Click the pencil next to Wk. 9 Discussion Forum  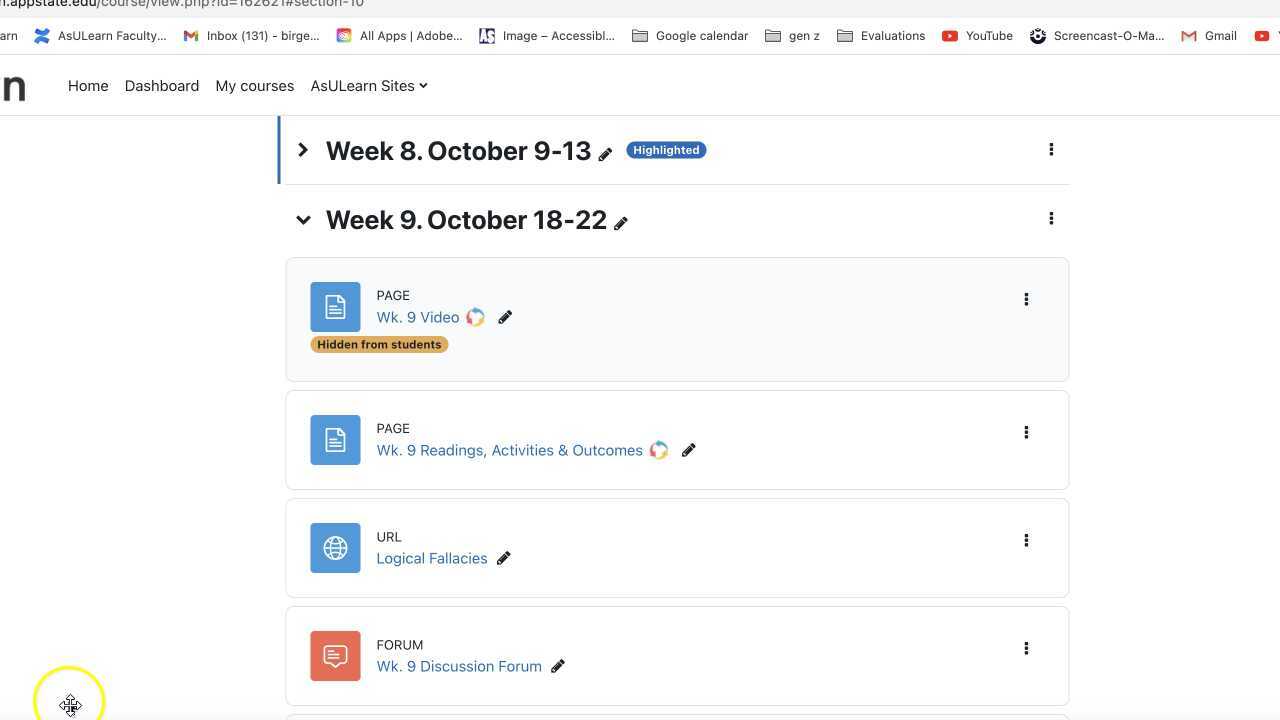click(558, 667)
